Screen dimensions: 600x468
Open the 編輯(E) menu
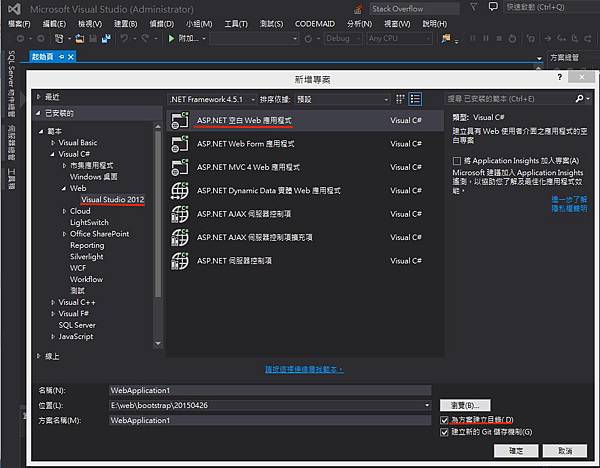pyautogui.click(x=54, y=24)
